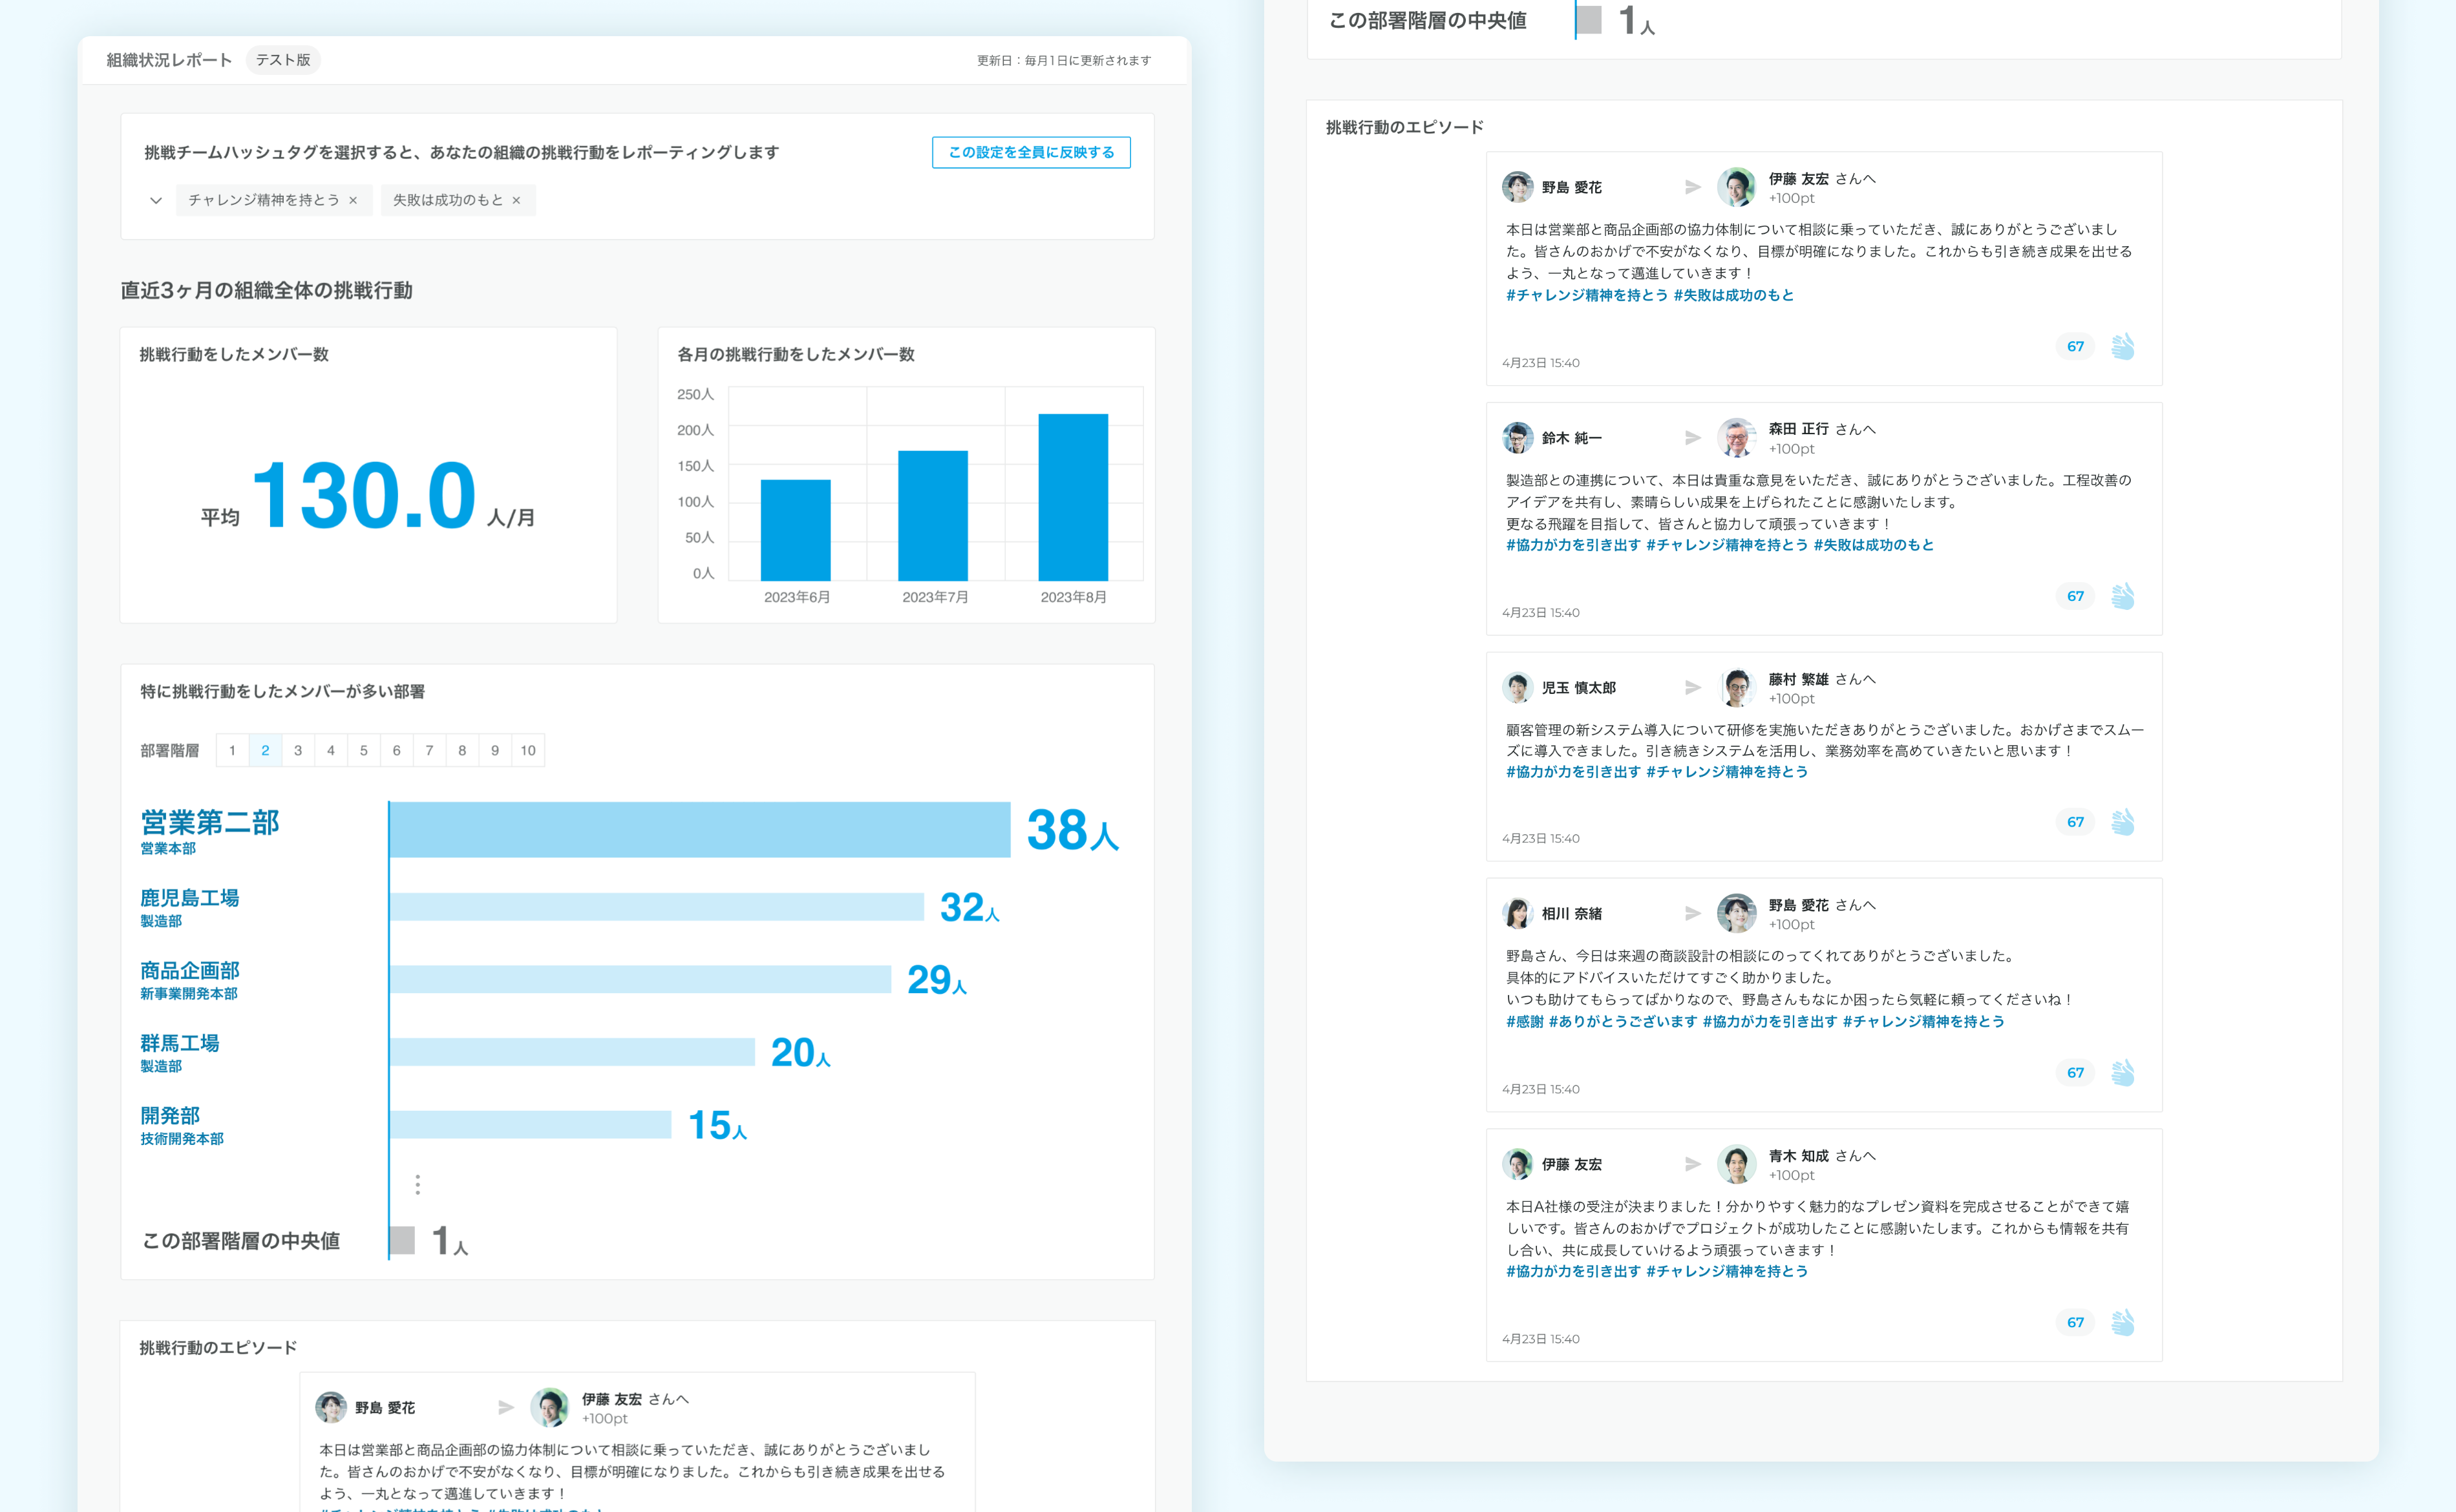Image resolution: width=2456 pixels, height=1512 pixels.
Task: Click 藤村 繁雄's avatar
Action: point(1737,687)
